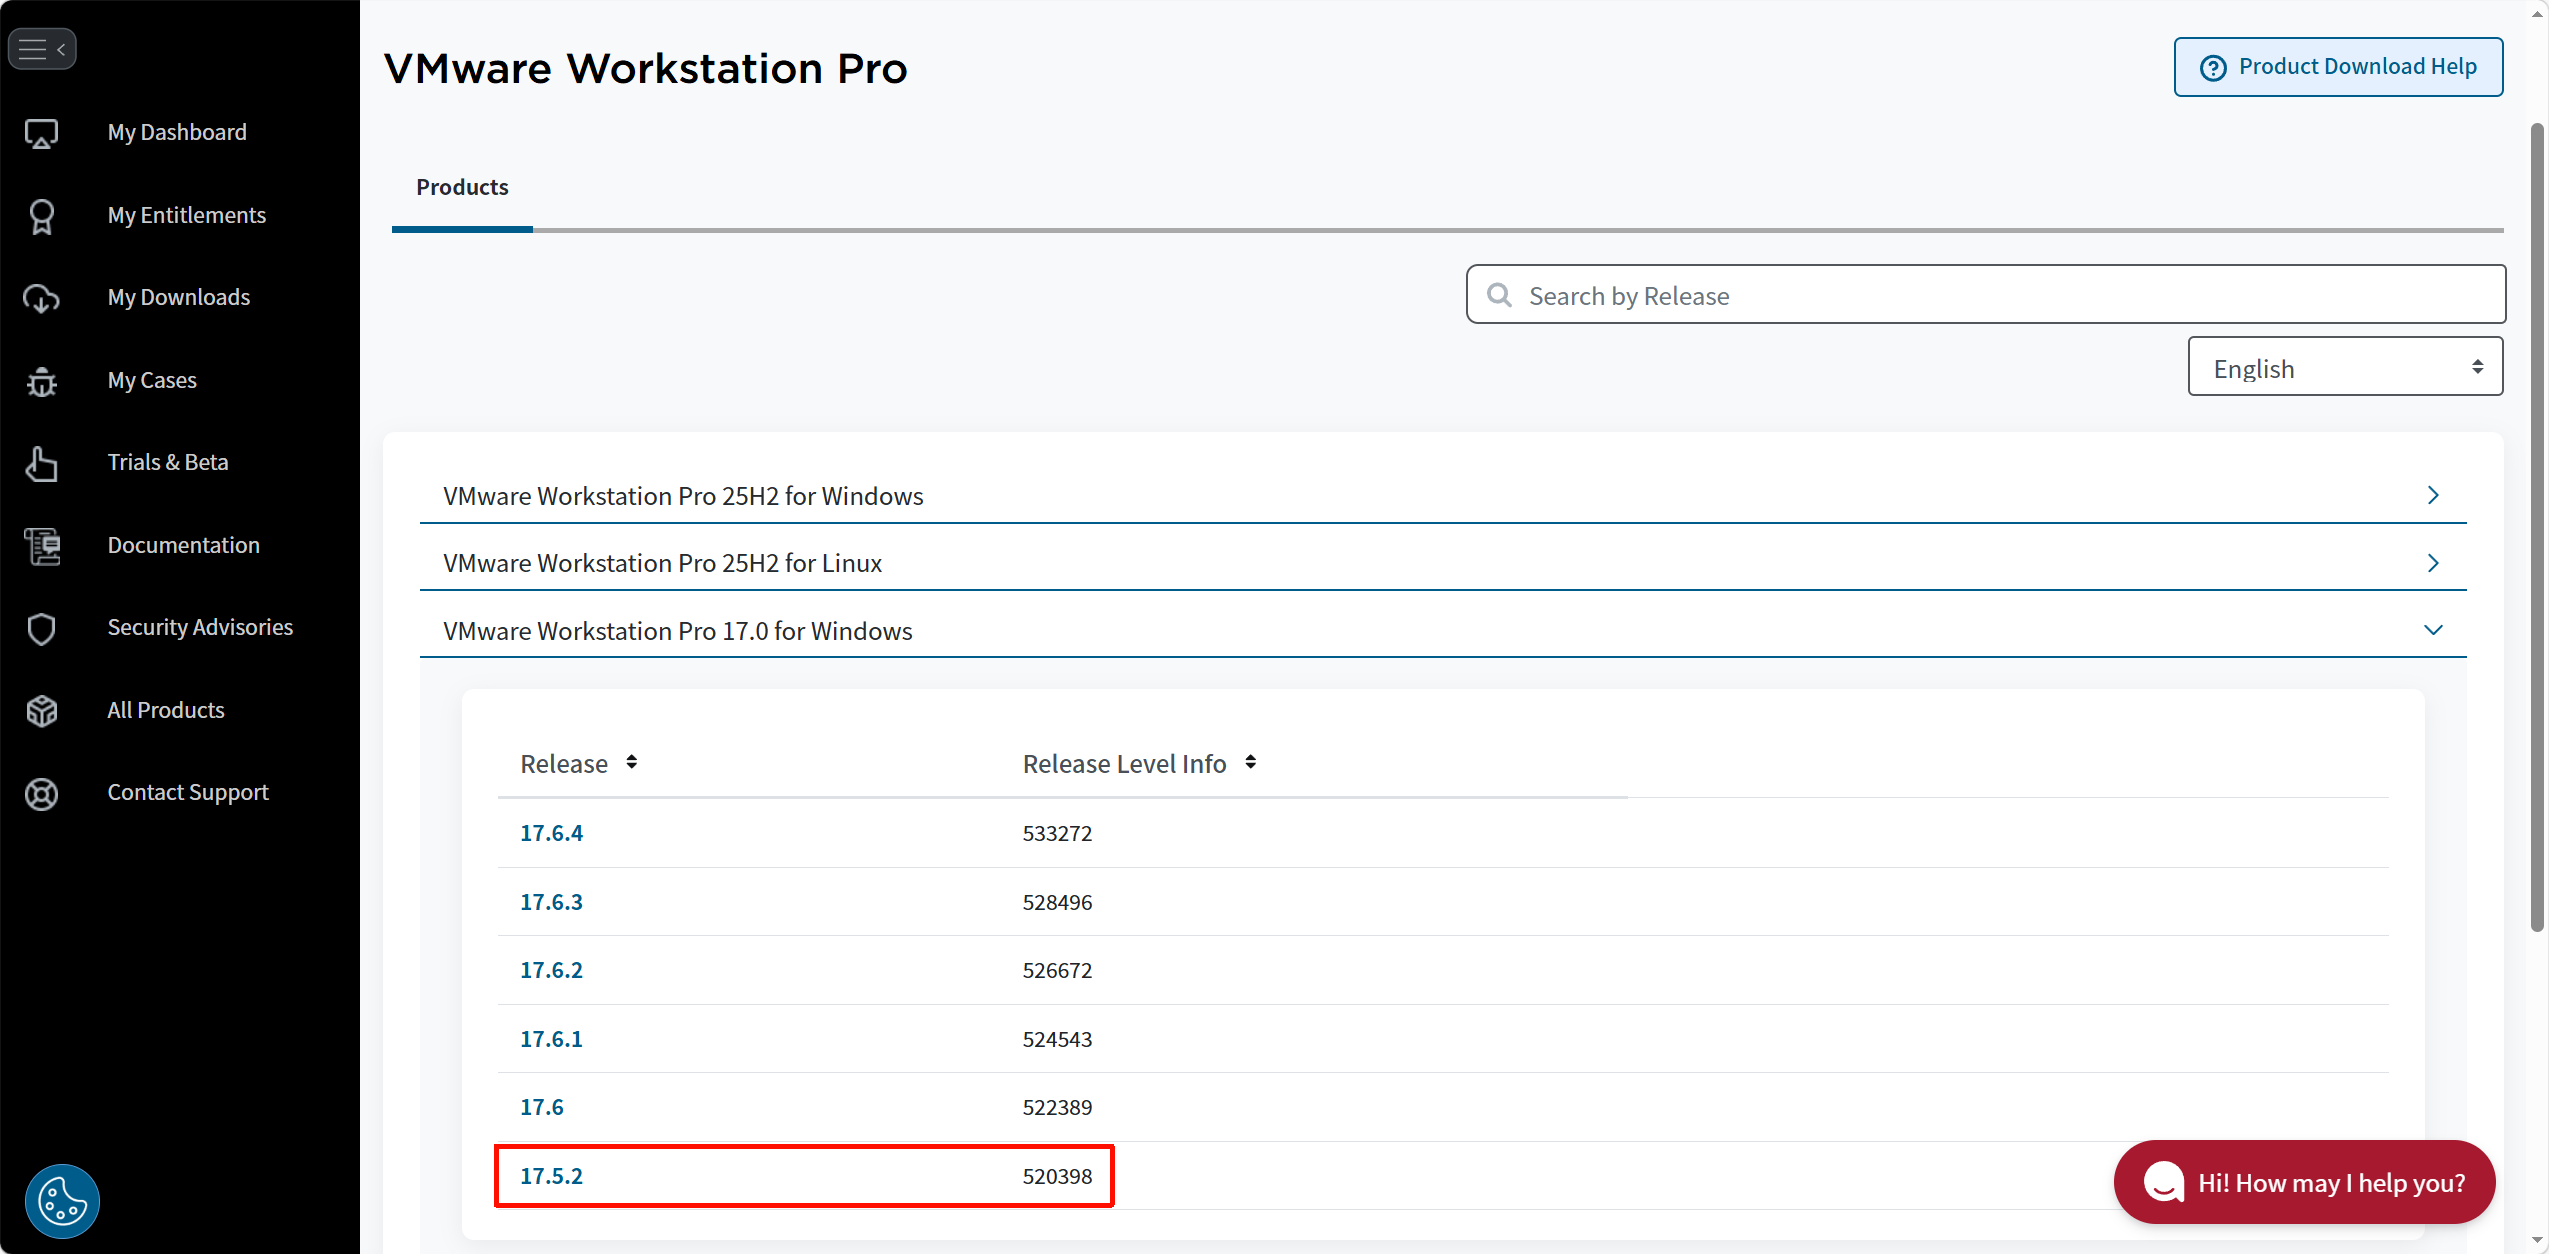Open the English language dropdown
Viewport: 2549px width, 1254px height.
tap(2344, 367)
